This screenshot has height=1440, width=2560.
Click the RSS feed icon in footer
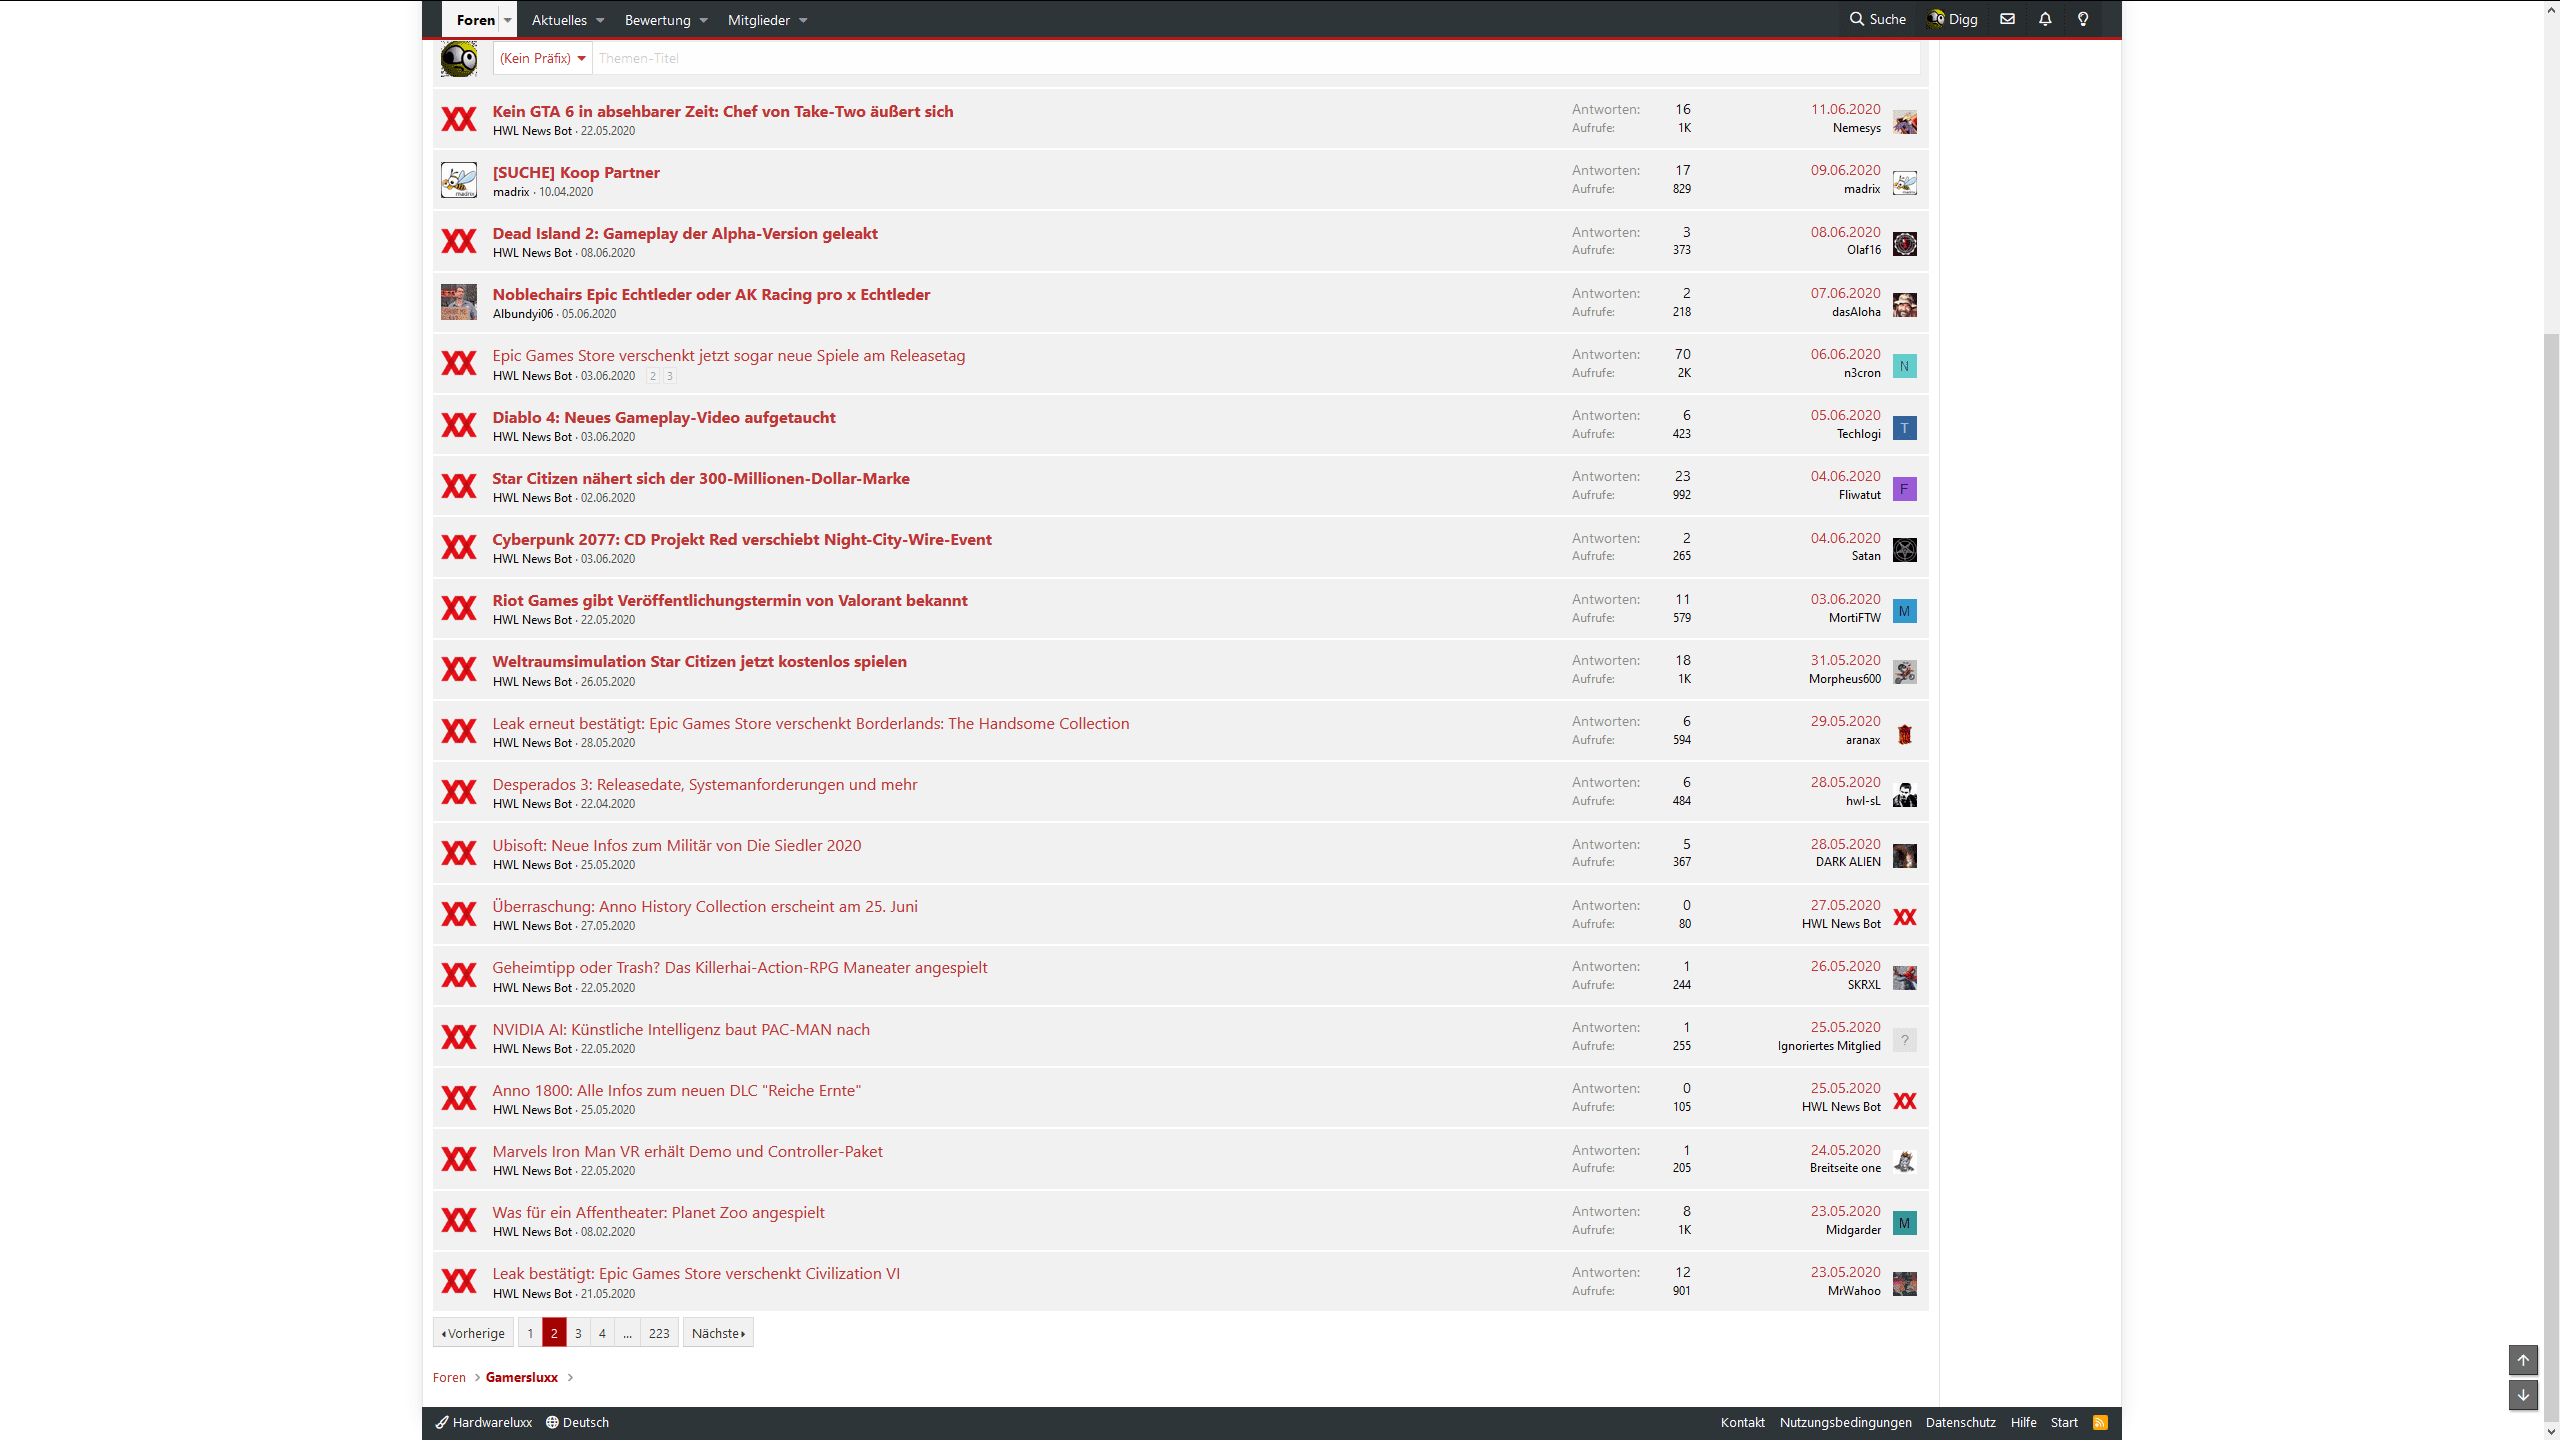pyautogui.click(x=2100, y=1422)
